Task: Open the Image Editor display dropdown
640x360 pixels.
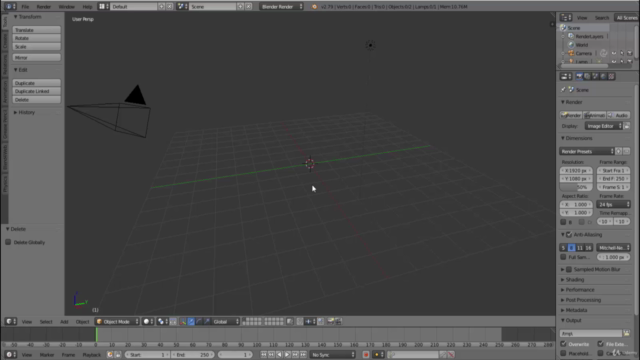Action: click(603, 126)
